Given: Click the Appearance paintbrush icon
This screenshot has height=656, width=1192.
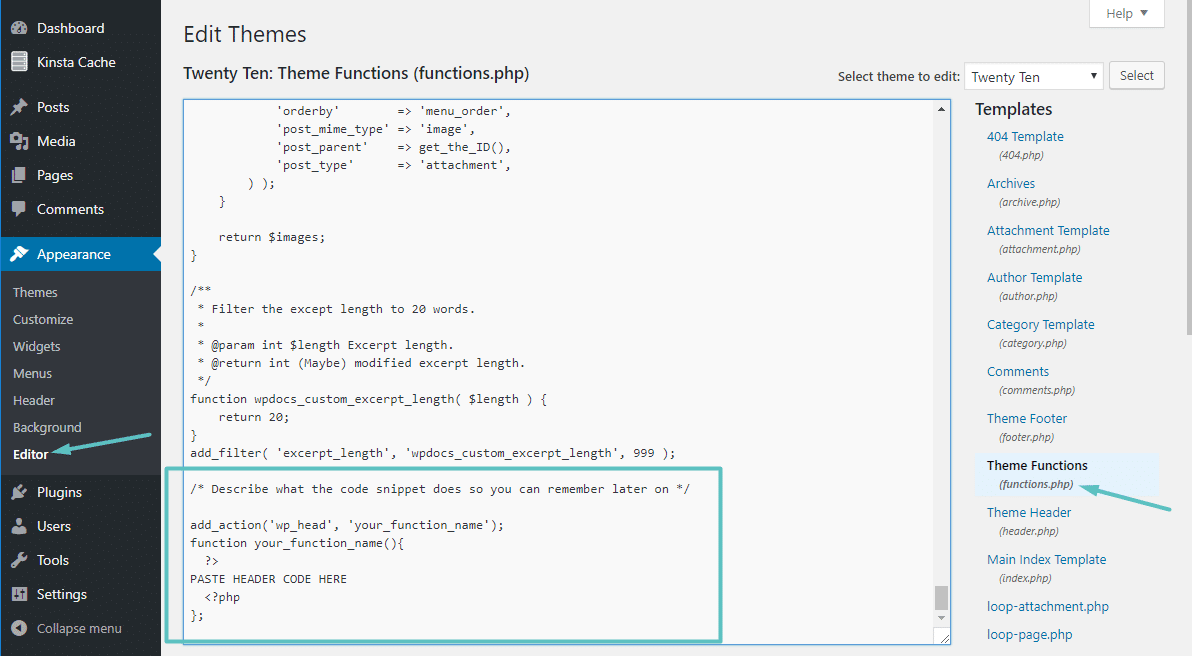Looking at the screenshot, I should point(22,254).
